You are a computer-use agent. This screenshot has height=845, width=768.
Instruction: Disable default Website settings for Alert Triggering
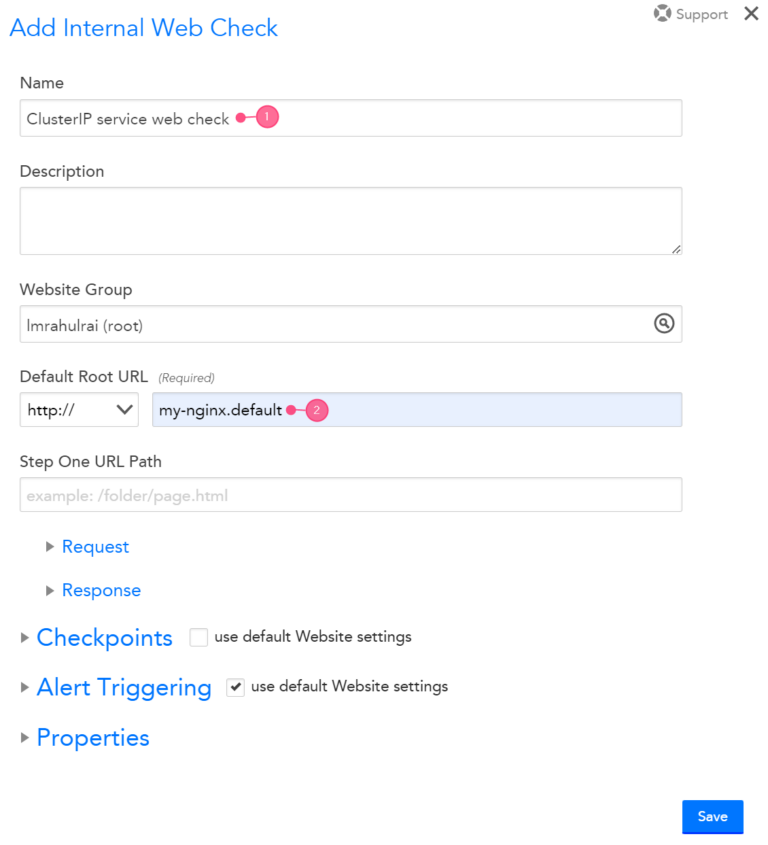pyautogui.click(x=235, y=687)
